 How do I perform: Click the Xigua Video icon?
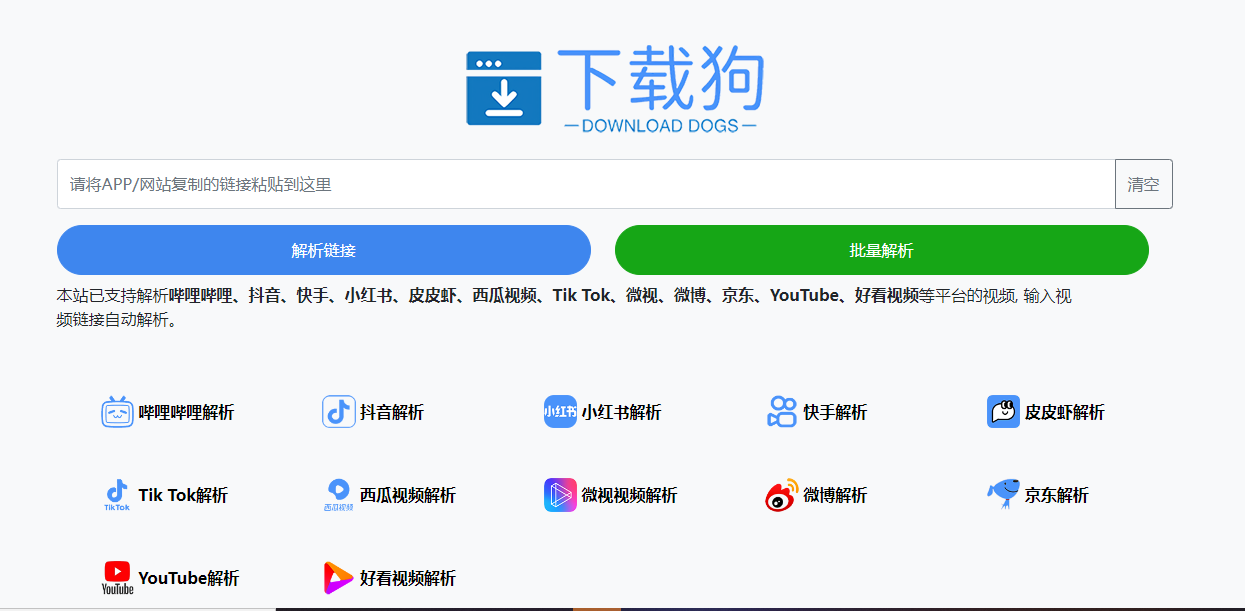(339, 495)
